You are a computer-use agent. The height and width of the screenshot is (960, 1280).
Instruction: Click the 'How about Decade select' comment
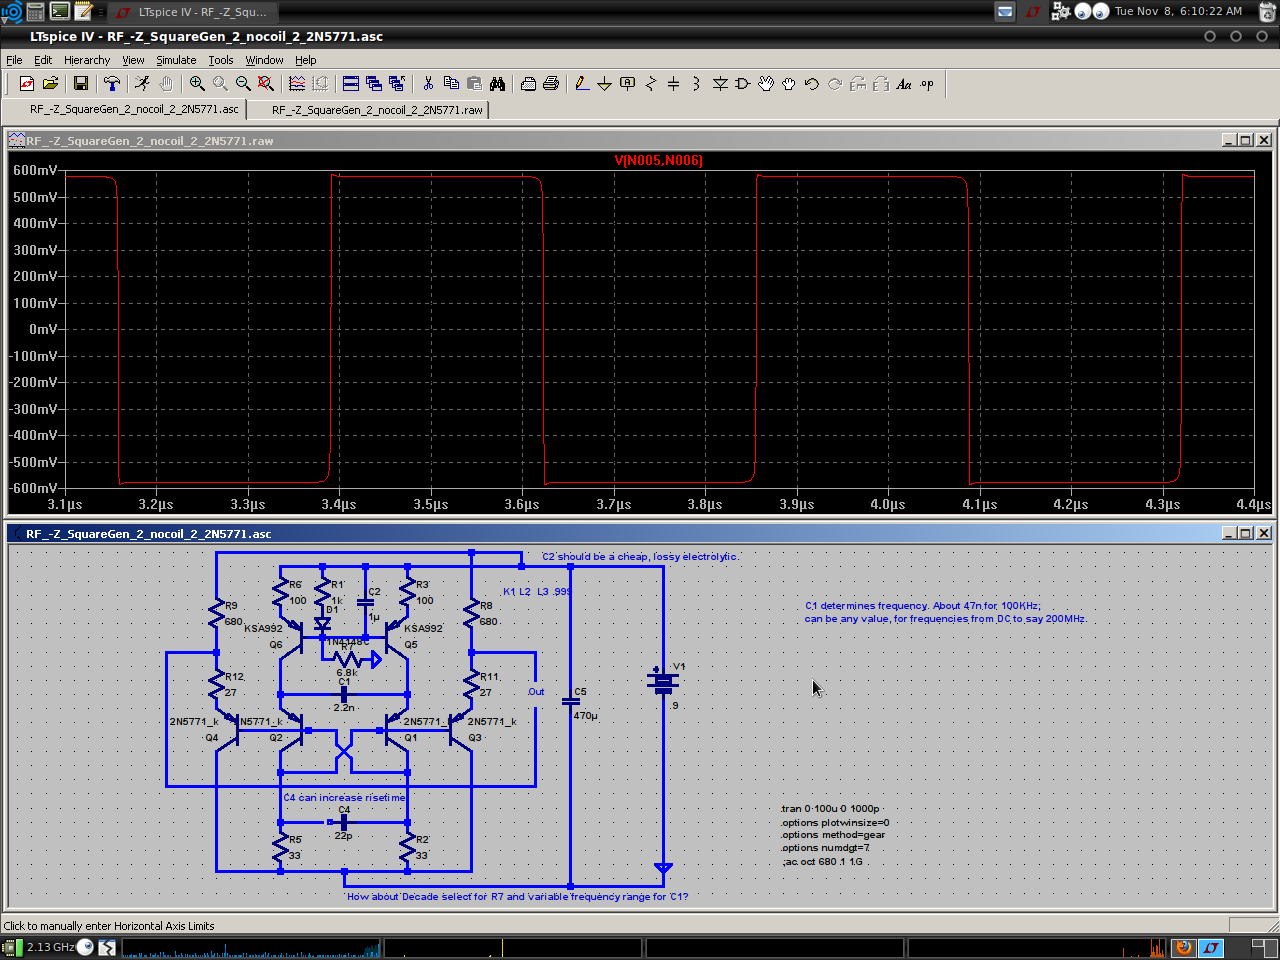point(517,896)
